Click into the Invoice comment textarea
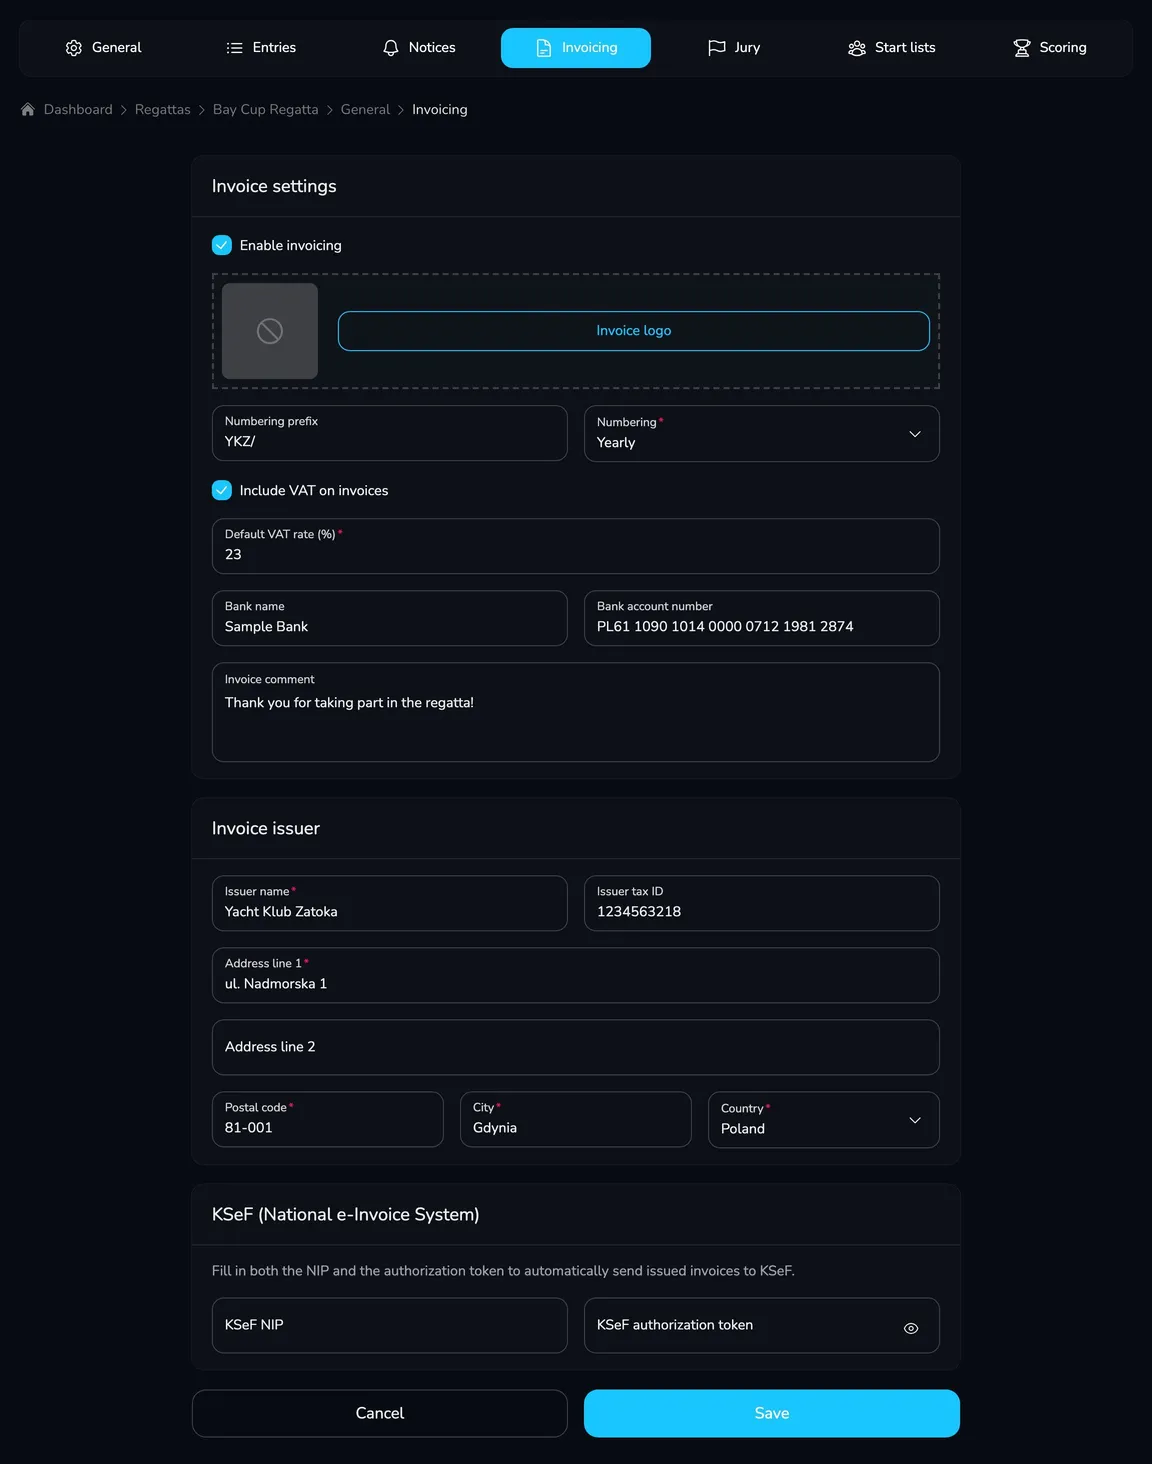 click(x=576, y=712)
